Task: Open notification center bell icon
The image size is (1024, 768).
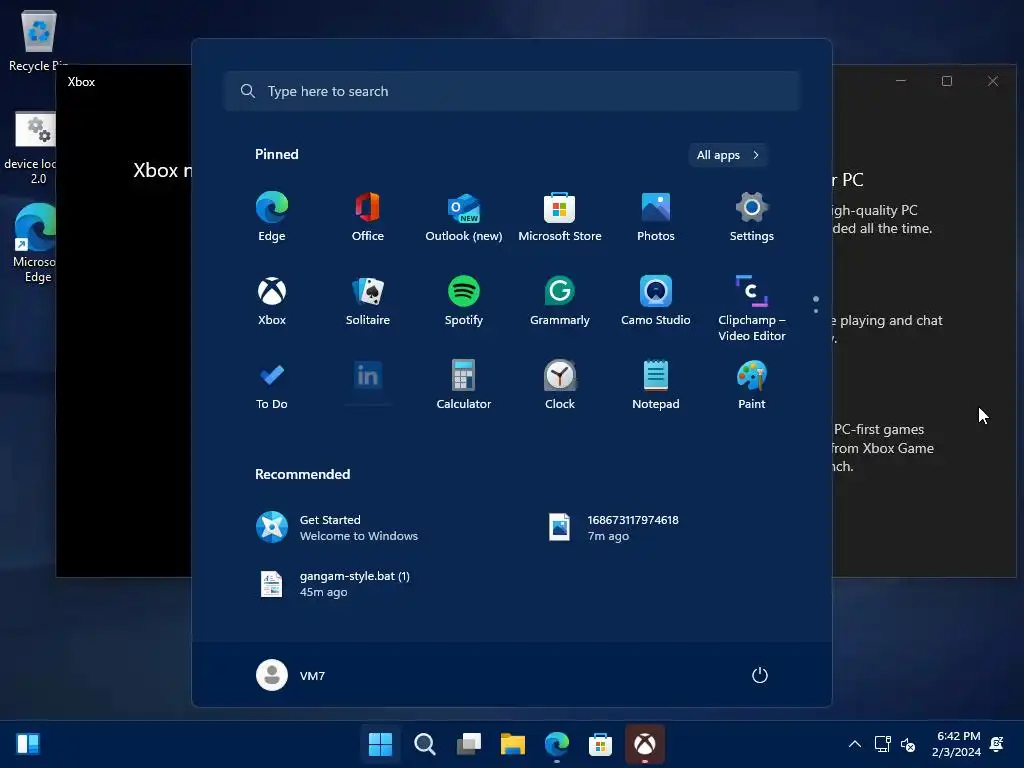Action: (997, 744)
